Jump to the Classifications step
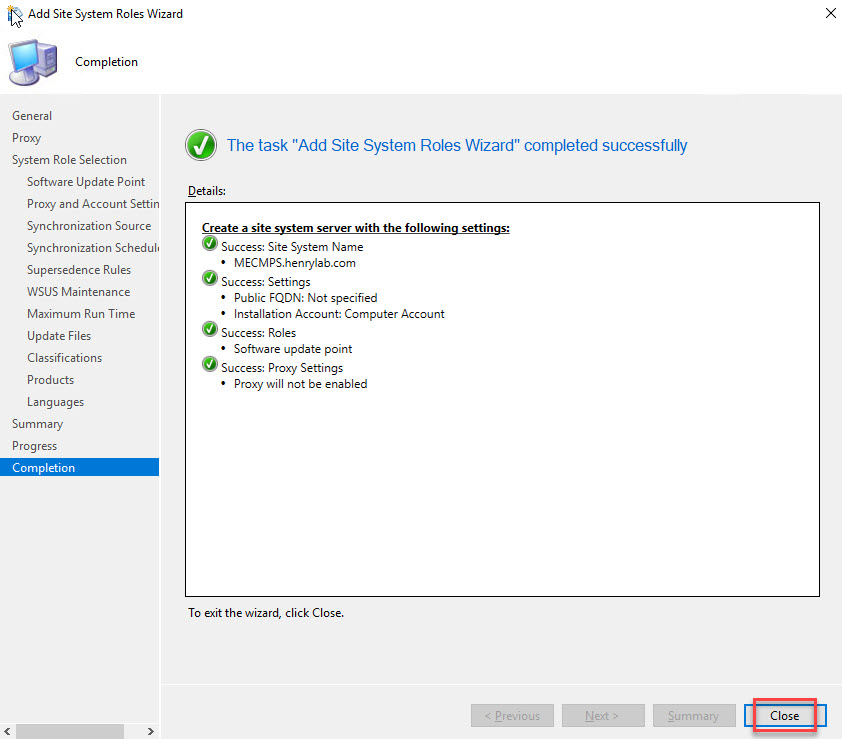The width and height of the screenshot is (842, 739). 64,358
